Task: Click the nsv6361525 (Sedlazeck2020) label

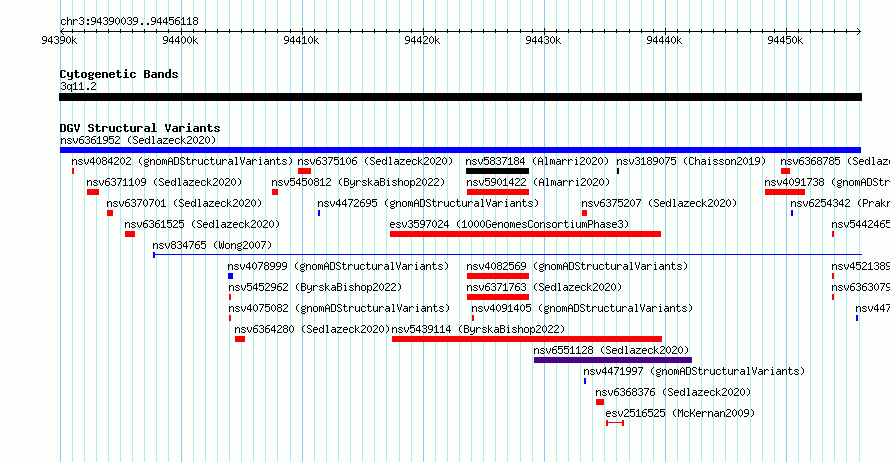Action: 202,224
